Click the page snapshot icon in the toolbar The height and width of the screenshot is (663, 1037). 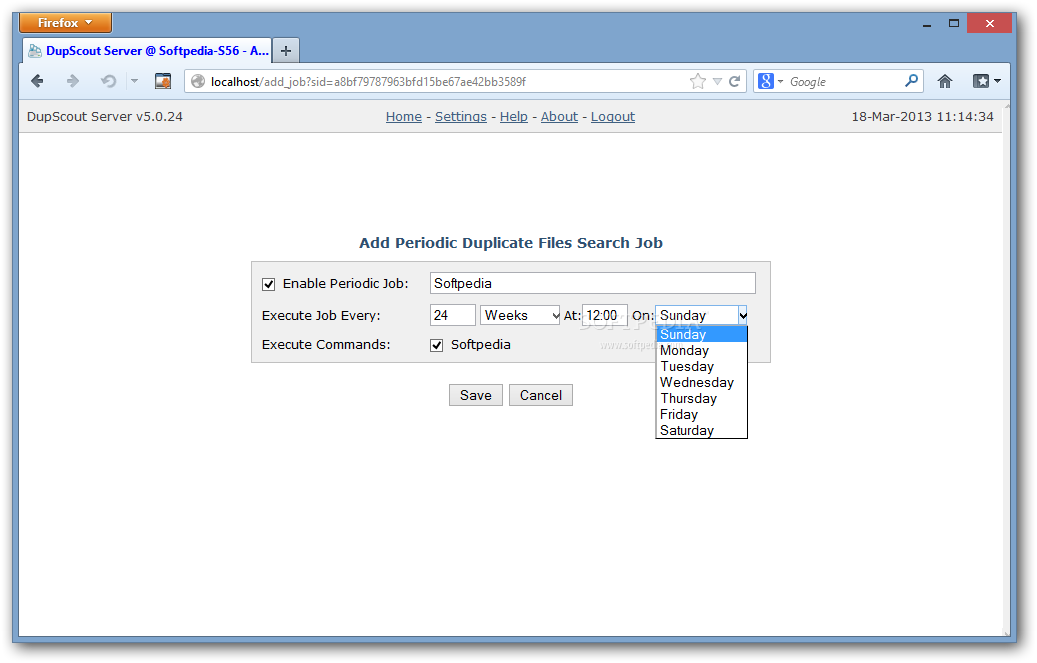point(163,81)
